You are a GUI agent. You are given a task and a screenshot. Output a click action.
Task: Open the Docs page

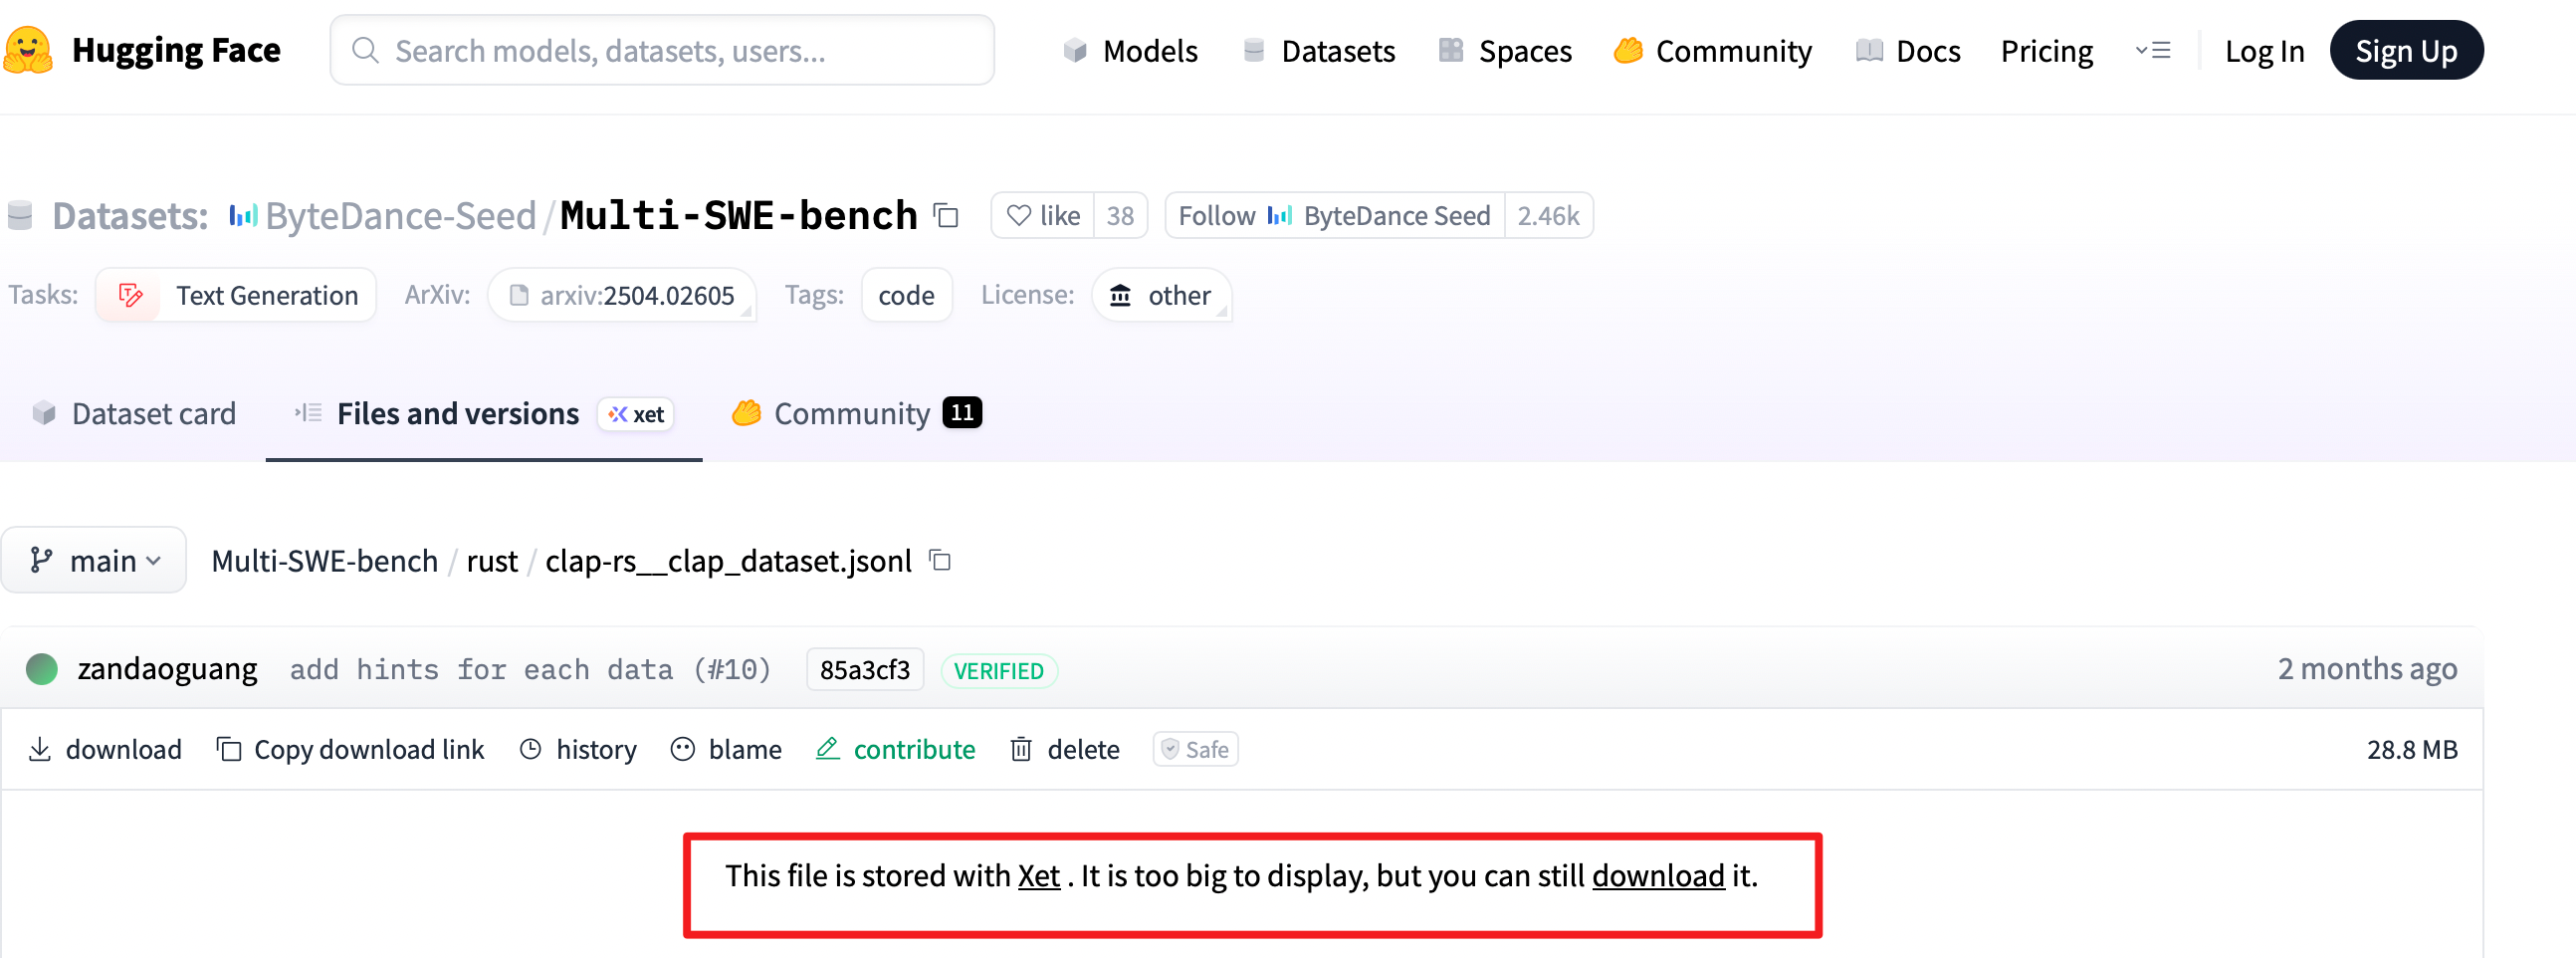coord(1908,51)
